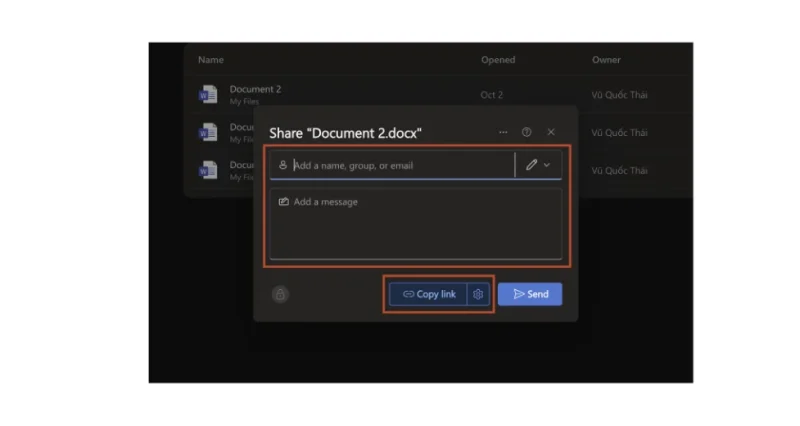
Task: Click the Add a name, group, or email field
Action: pos(392,165)
